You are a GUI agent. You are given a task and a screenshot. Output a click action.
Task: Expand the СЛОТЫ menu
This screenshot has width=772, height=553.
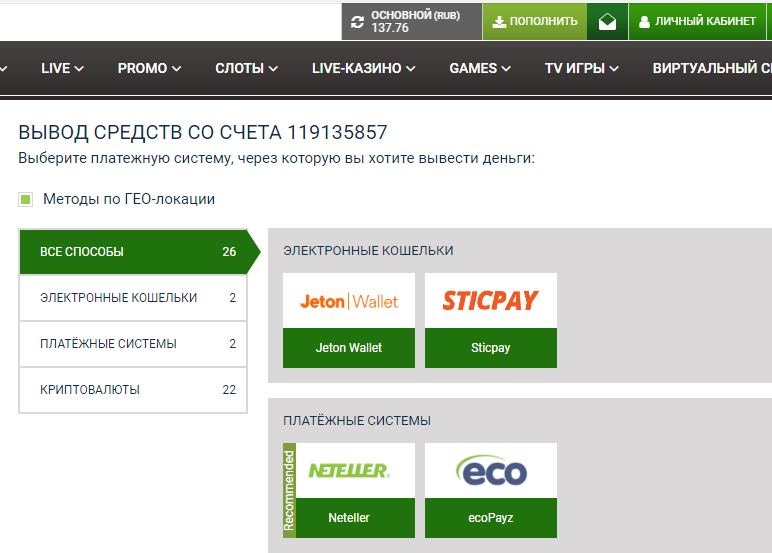point(246,68)
